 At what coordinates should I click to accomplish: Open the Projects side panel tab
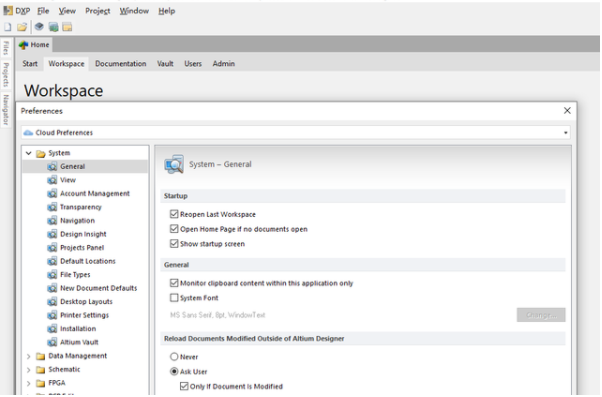[5, 75]
